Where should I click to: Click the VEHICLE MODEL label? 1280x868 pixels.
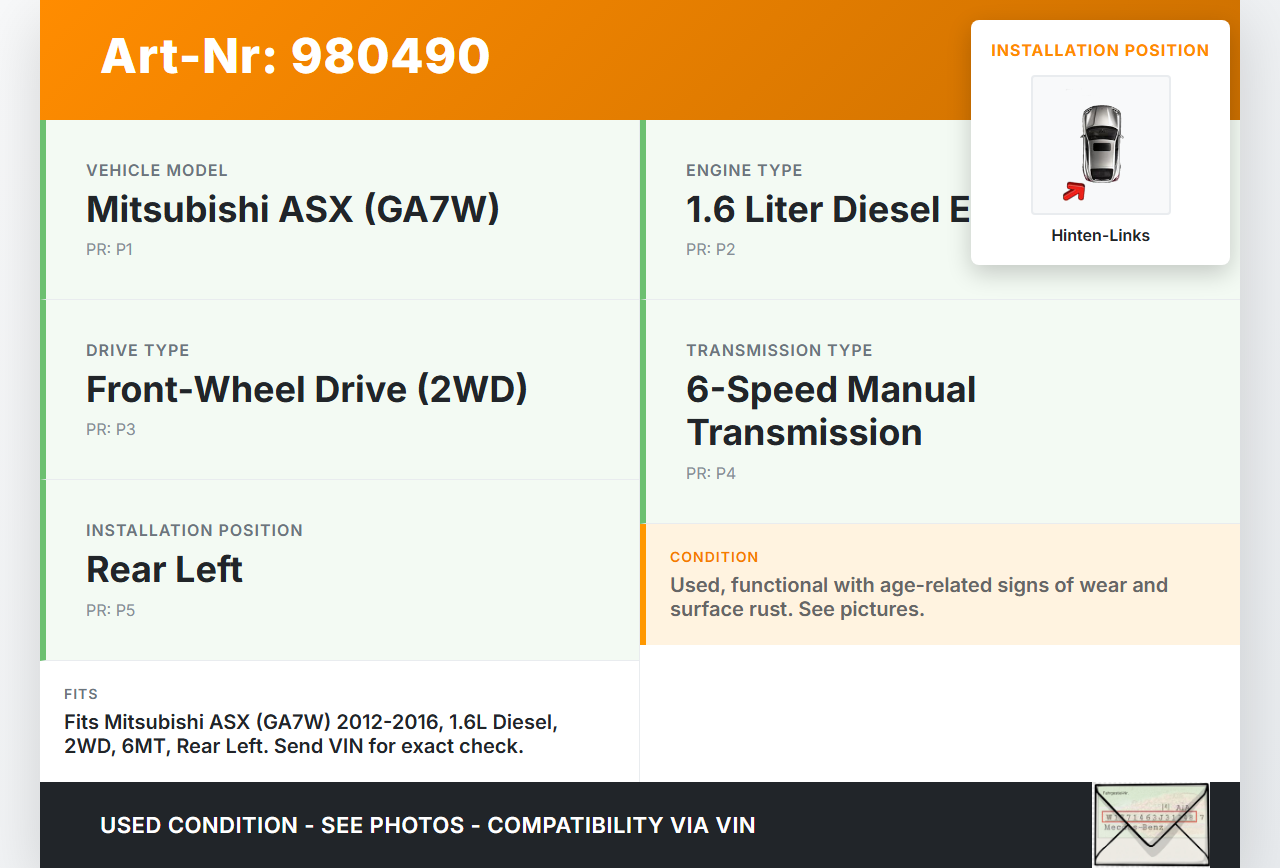coord(157,171)
